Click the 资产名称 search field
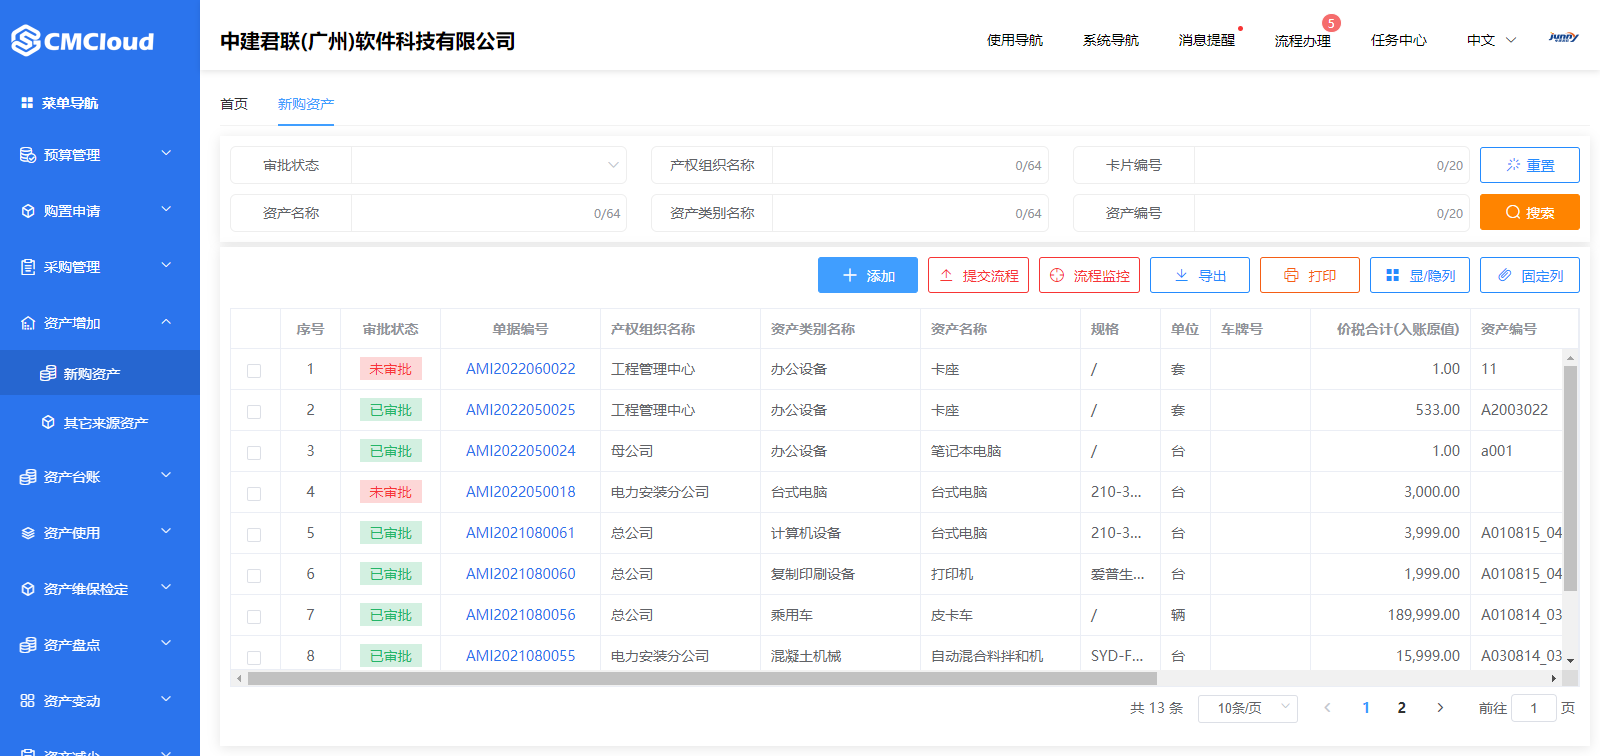Image resolution: width=1600 pixels, height=756 pixels. point(489,213)
